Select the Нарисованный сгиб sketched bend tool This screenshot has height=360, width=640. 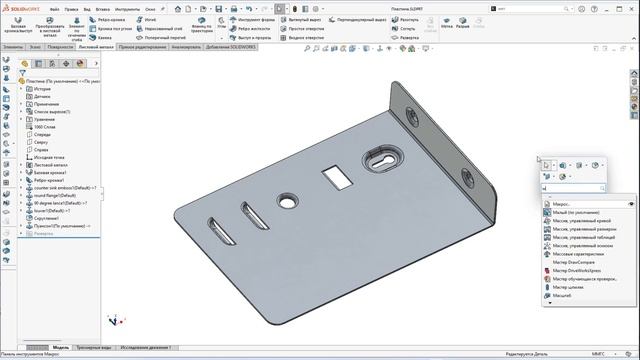(160, 29)
